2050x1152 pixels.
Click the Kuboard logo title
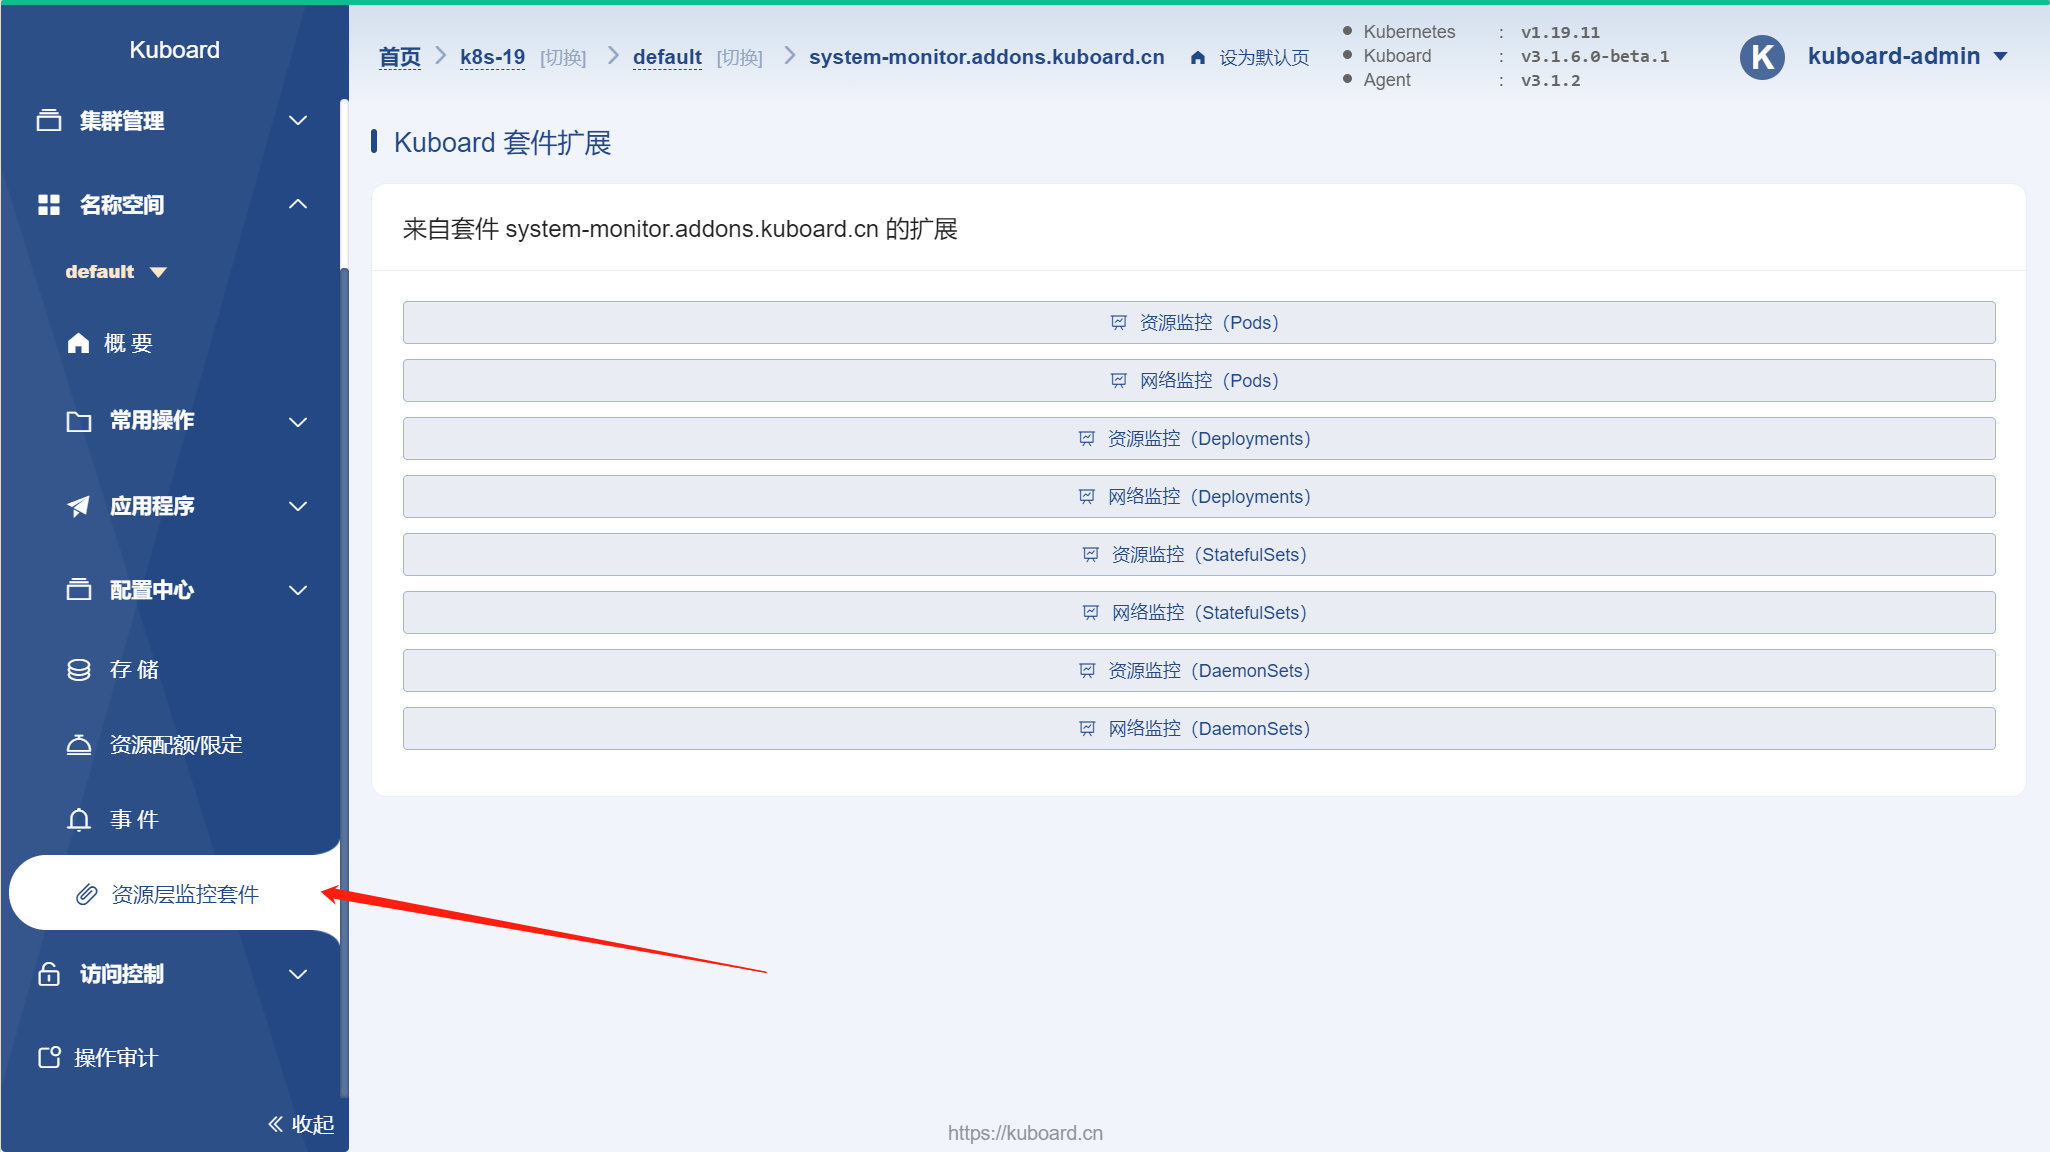tap(174, 50)
